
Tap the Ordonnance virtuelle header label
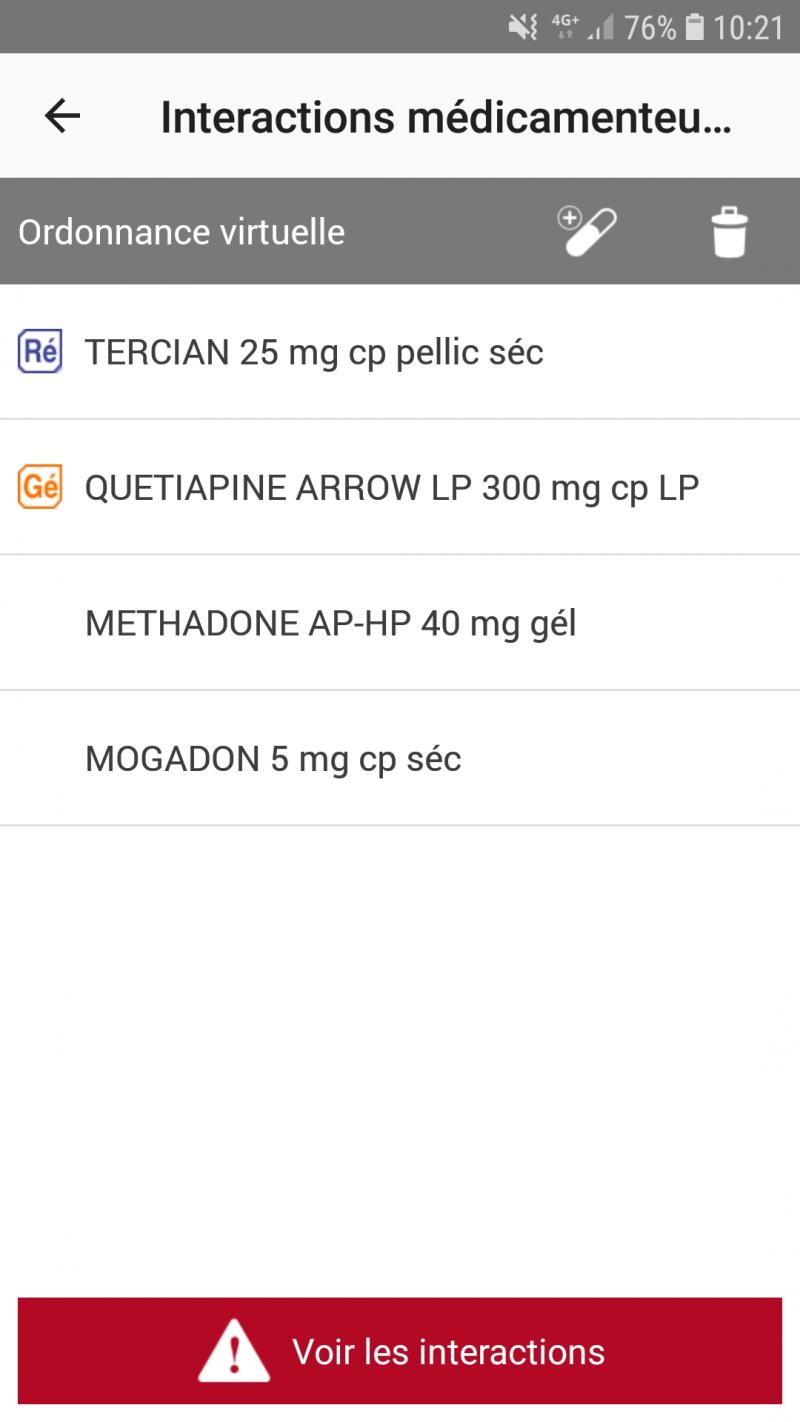pyautogui.click(x=181, y=232)
